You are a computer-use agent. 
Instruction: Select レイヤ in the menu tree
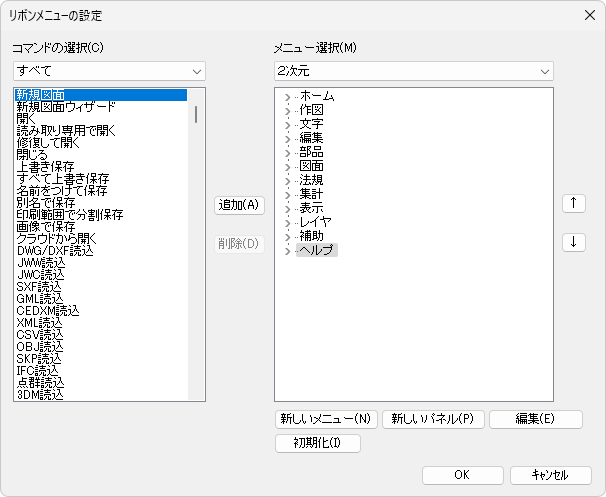[x=315, y=222]
